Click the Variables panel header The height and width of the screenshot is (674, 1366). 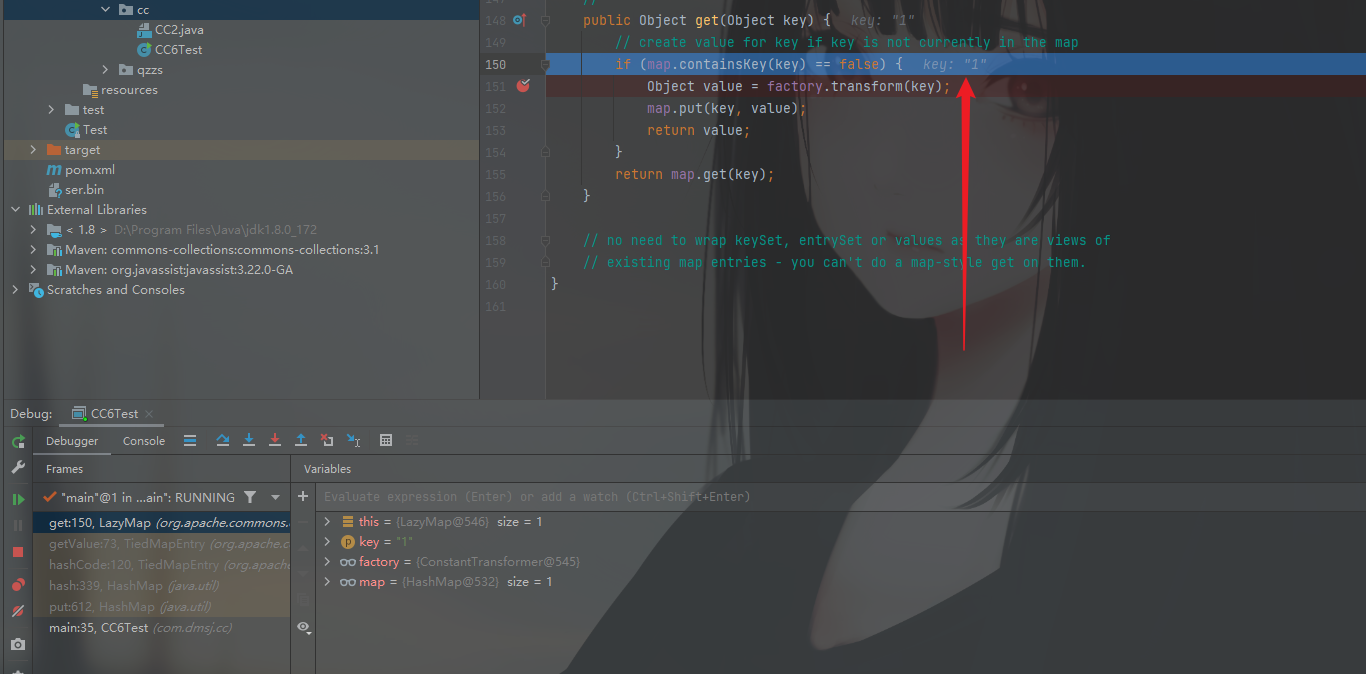pos(327,469)
